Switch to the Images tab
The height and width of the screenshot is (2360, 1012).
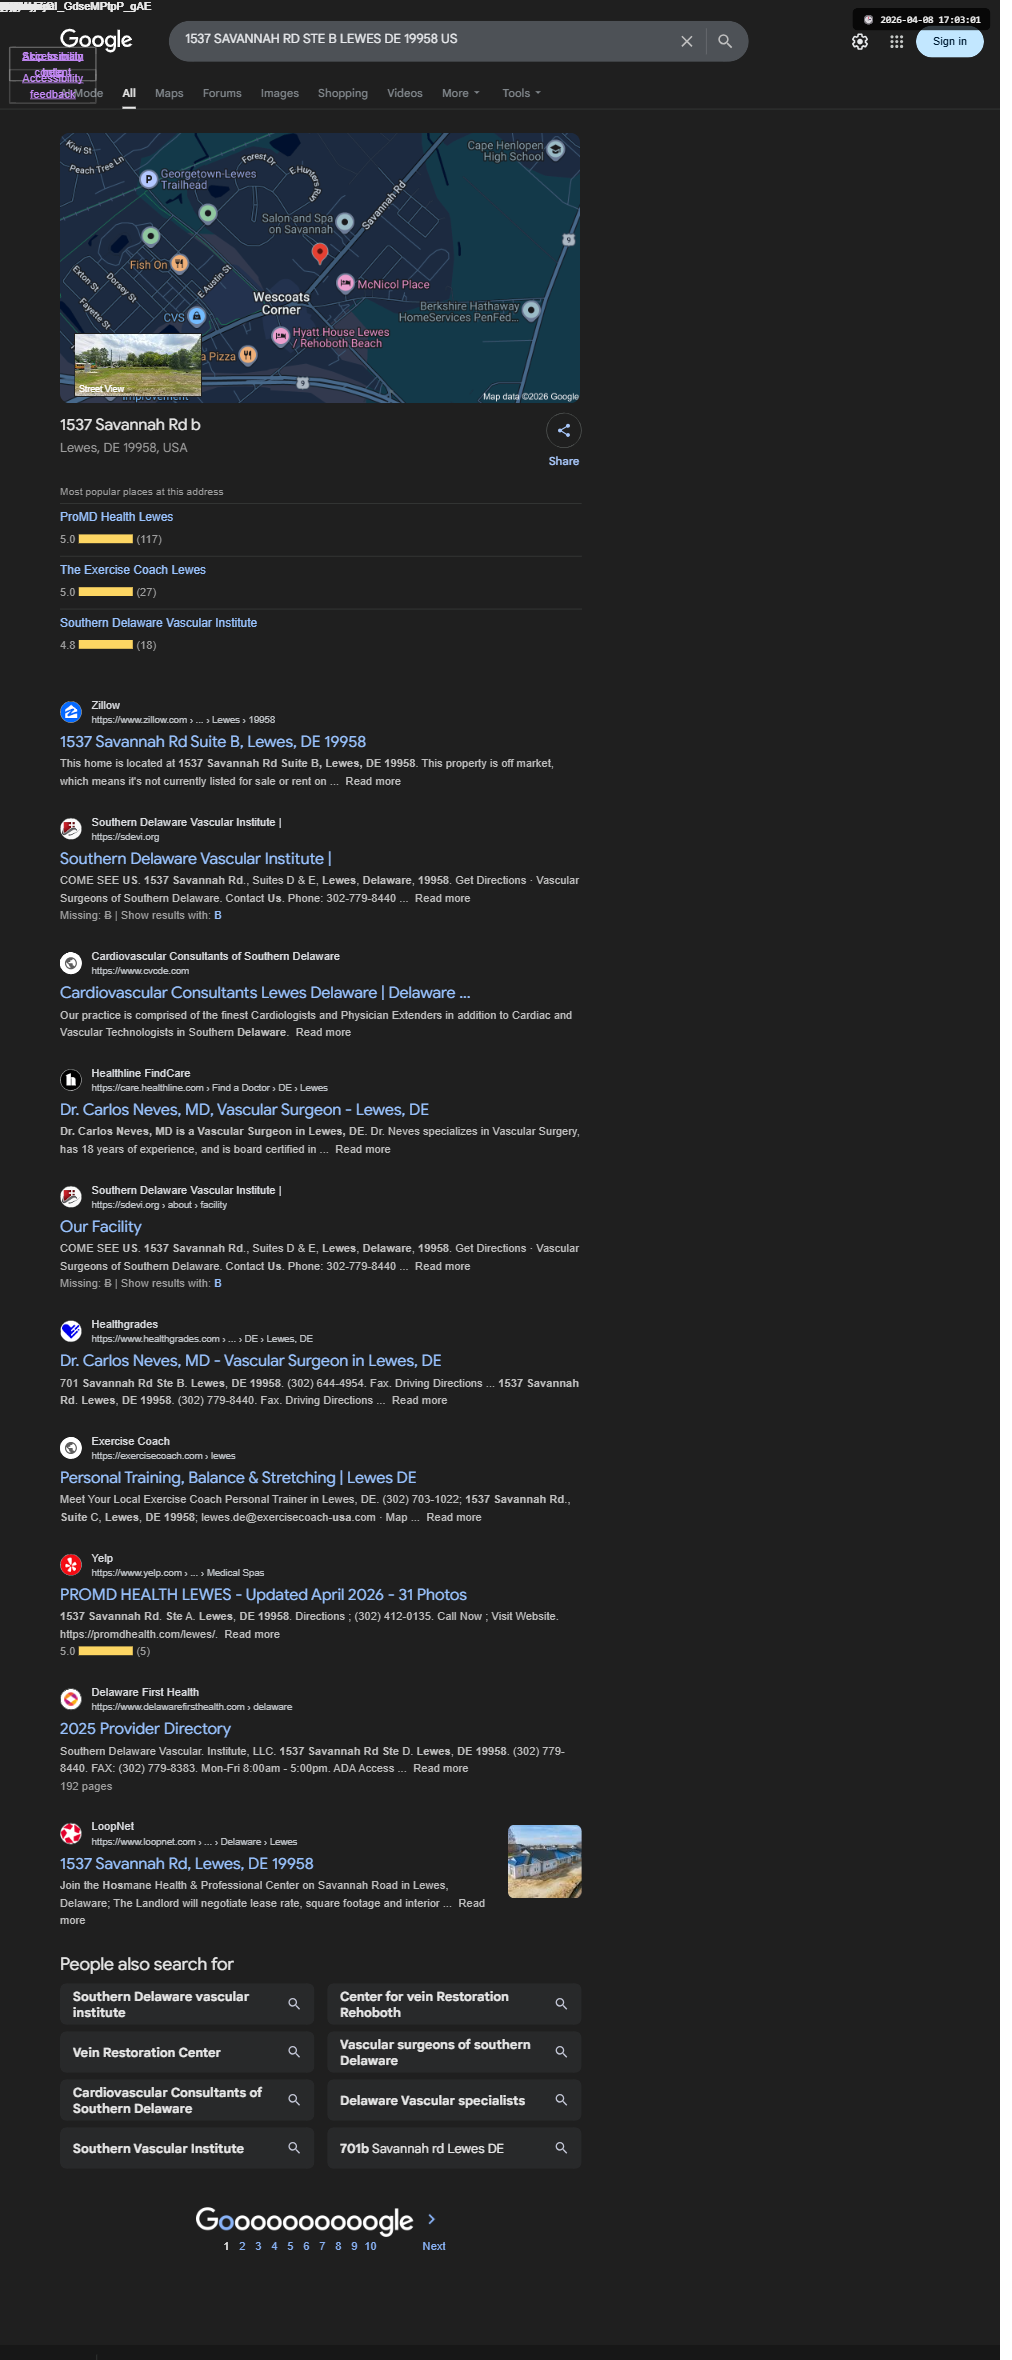[x=280, y=93]
